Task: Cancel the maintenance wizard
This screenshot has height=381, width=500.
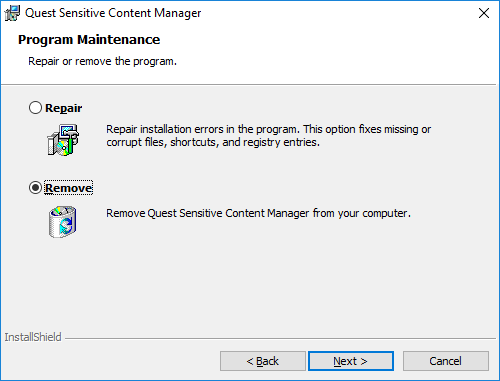Action: [446, 361]
